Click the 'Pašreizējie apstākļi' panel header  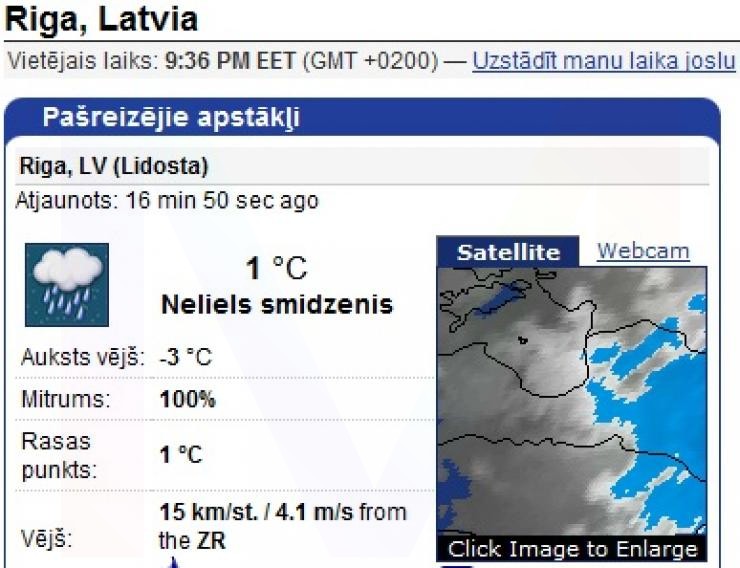(171, 119)
